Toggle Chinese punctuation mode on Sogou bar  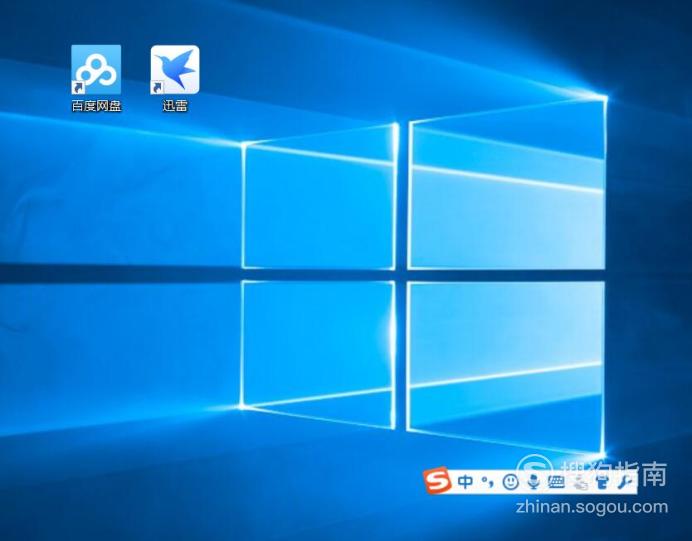pyautogui.click(x=488, y=481)
